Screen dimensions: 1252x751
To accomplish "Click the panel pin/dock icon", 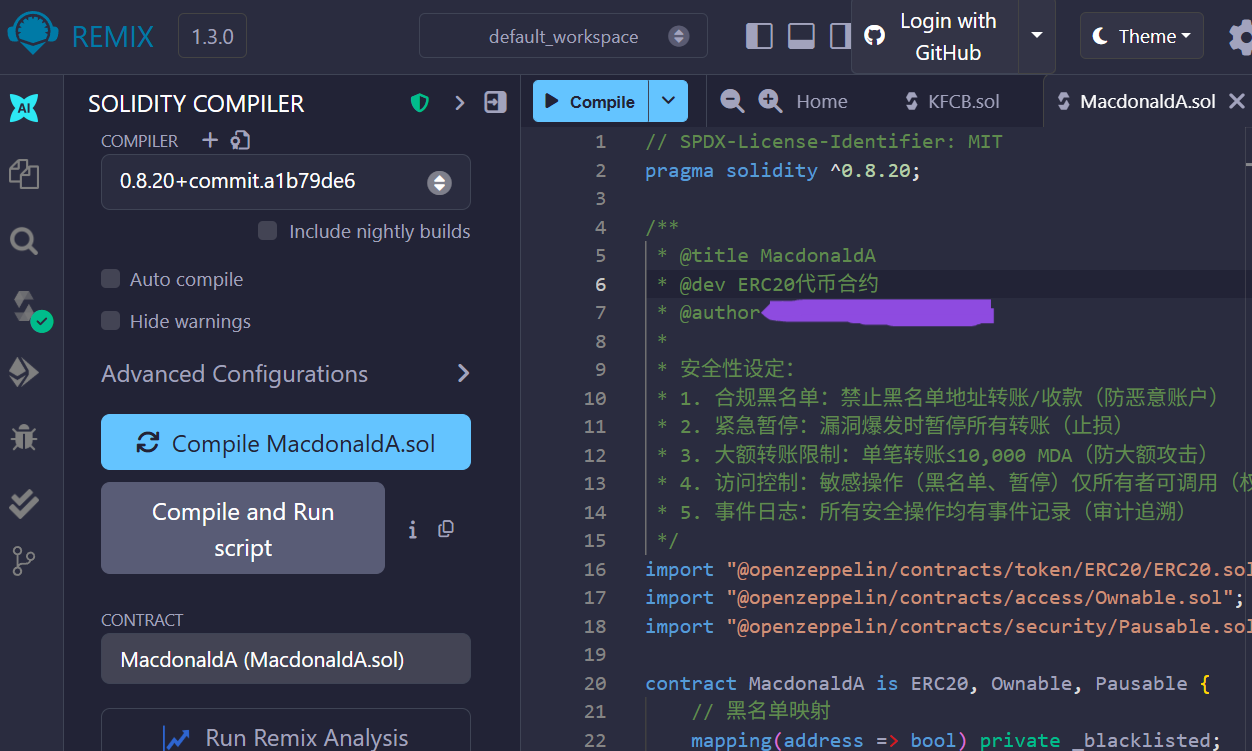I will [x=495, y=102].
